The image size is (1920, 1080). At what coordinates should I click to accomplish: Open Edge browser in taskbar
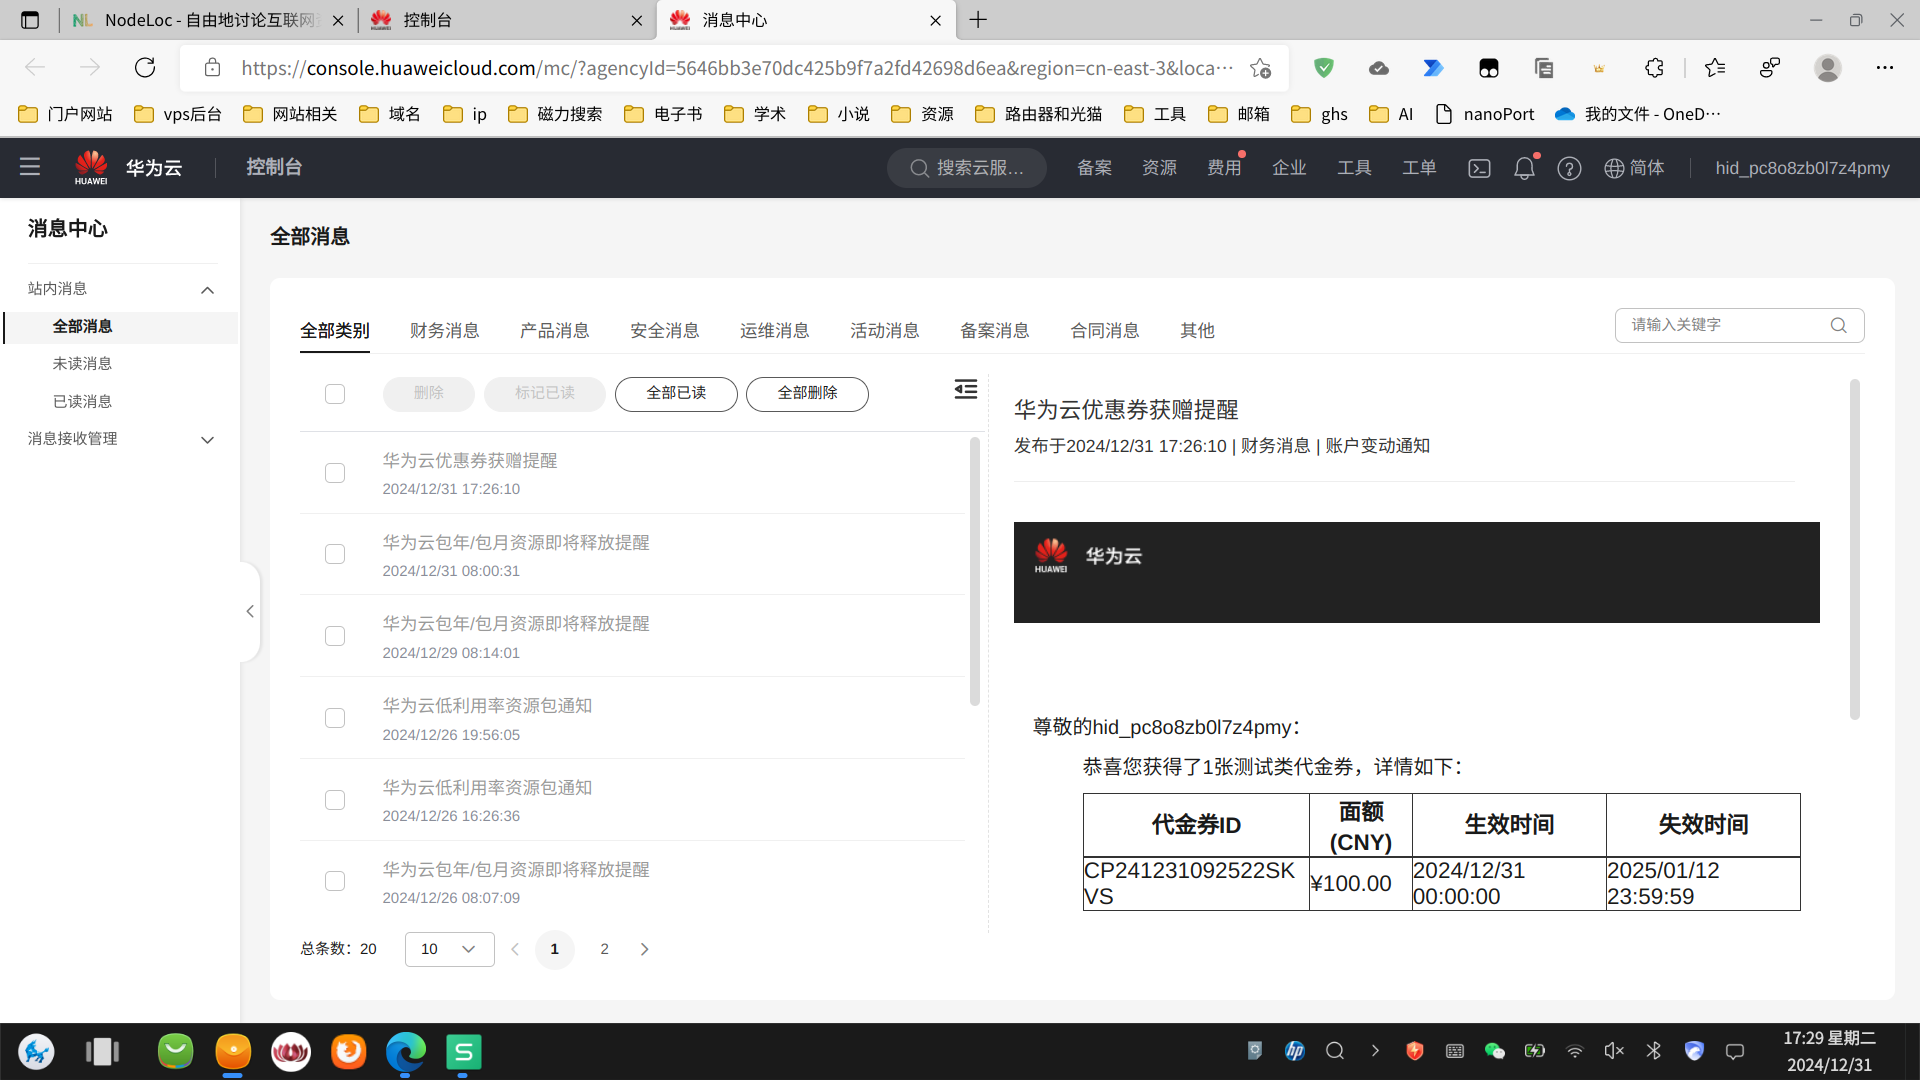[405, 1051]
